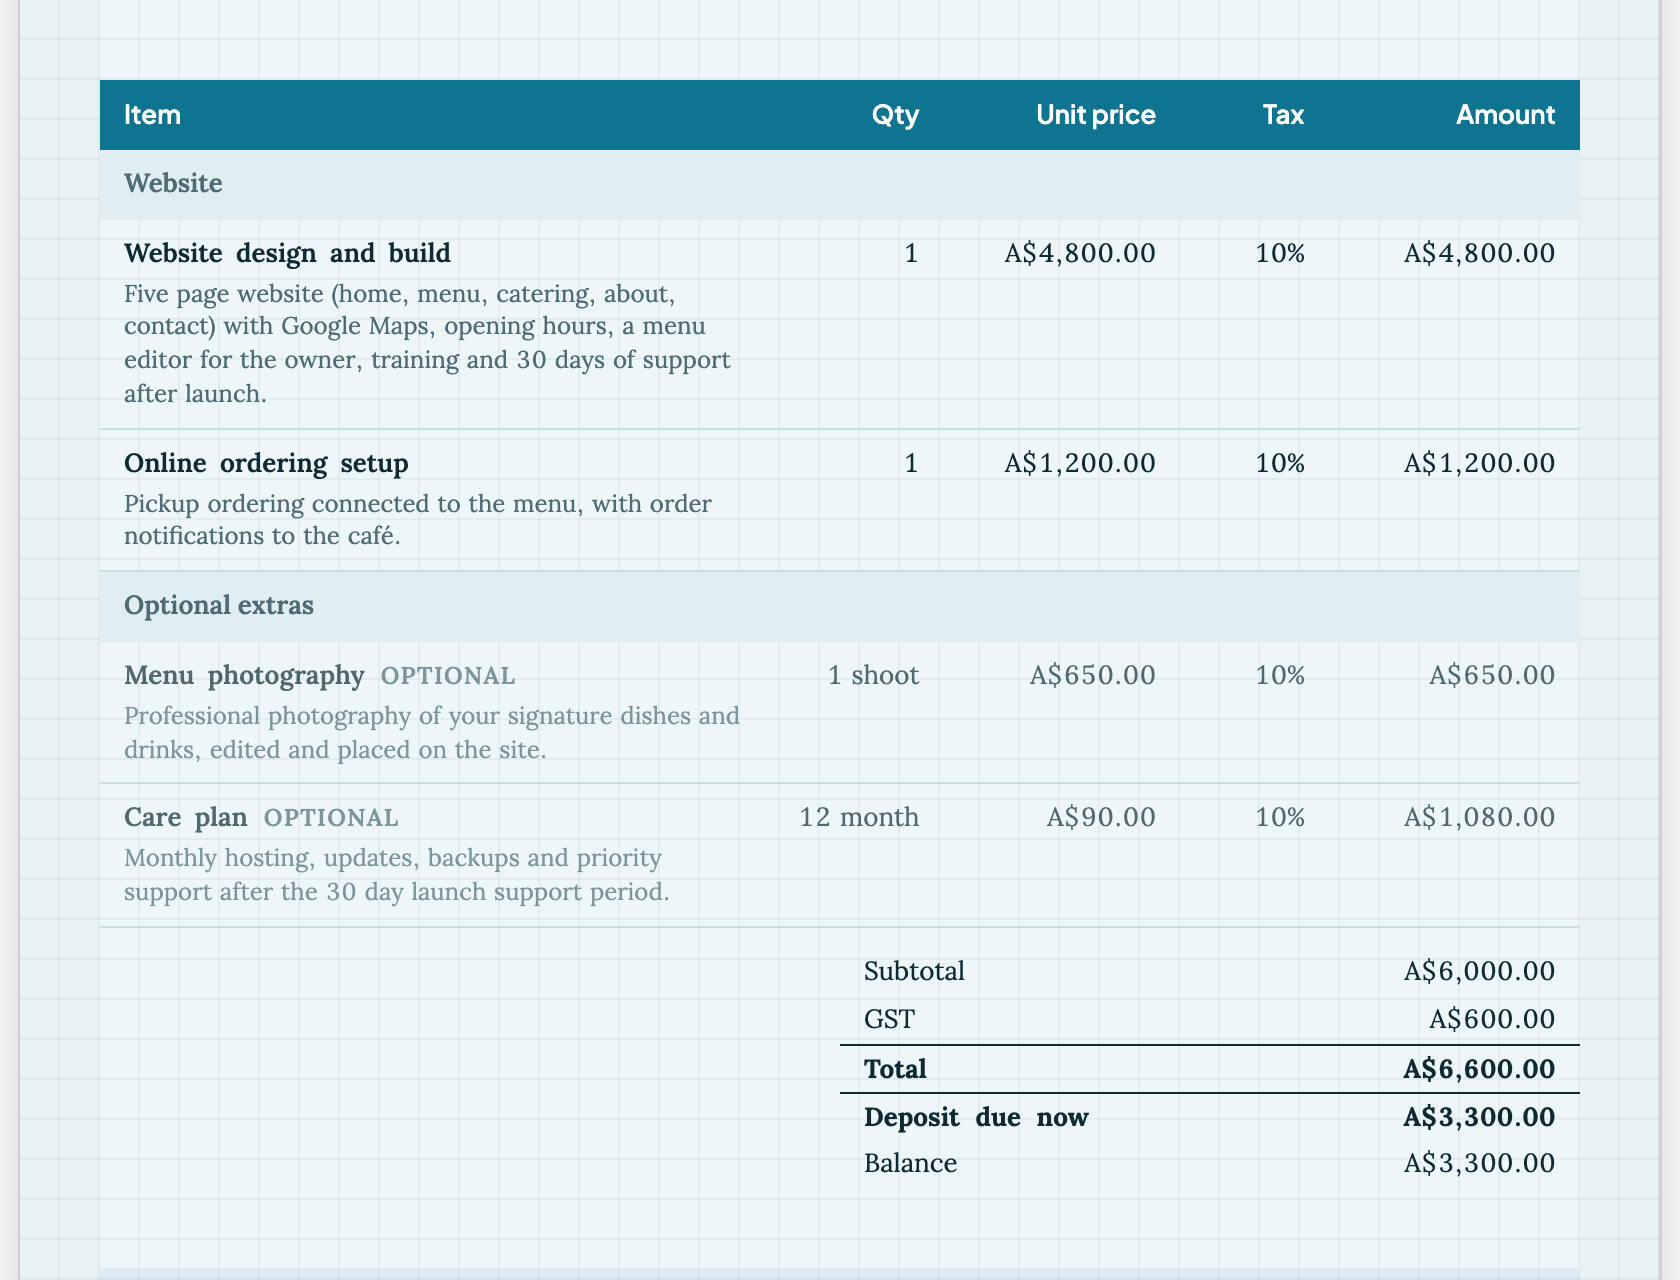The width and height of the screenshot is (1680, 1280).
Task: Click the Qty column header
Action: click(x=895, y=115)
